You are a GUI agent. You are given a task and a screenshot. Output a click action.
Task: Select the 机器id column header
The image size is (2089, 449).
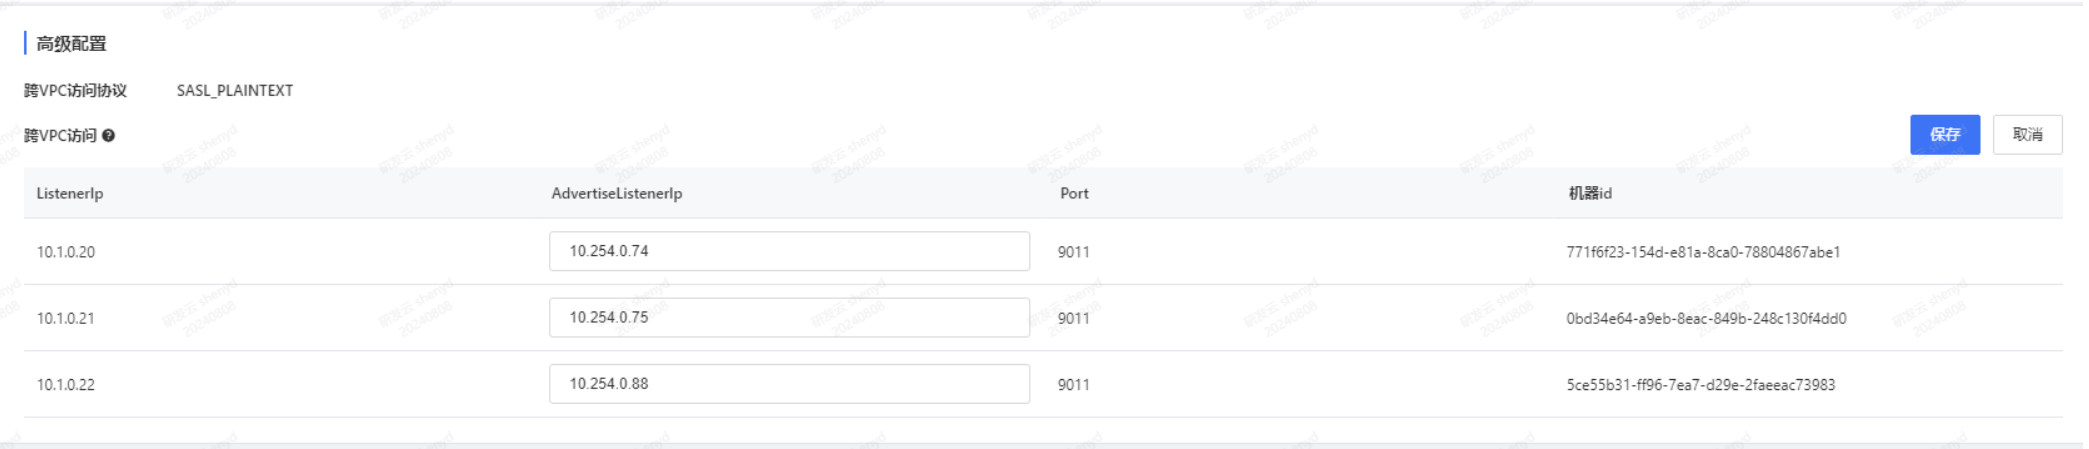(1590, 193)
